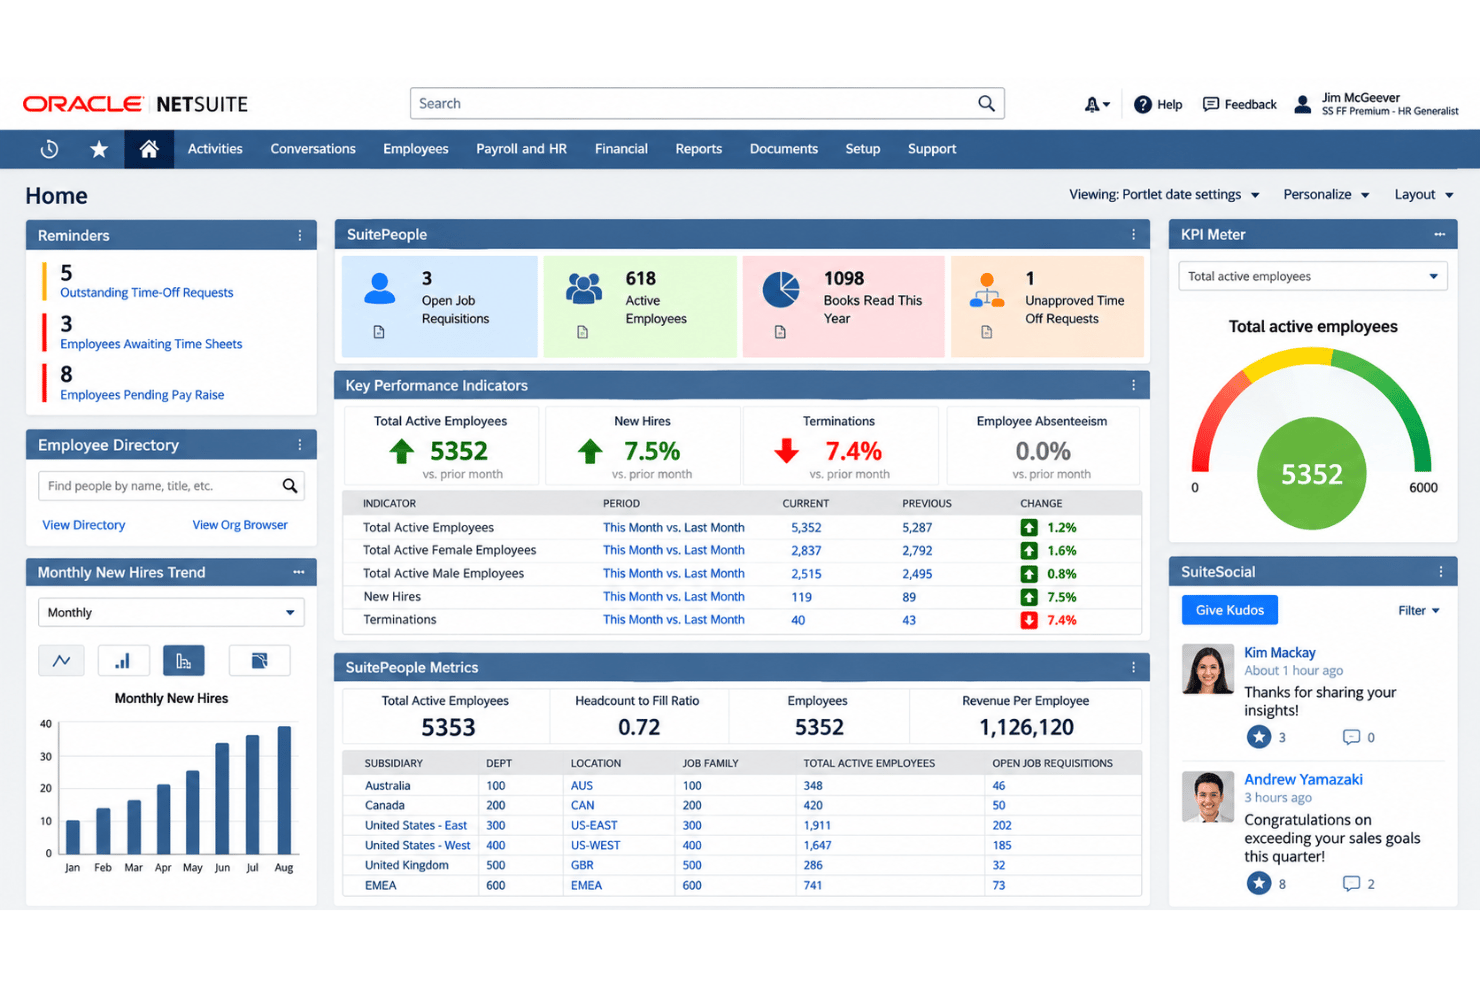
Task: Switch the trend chart to line chart view
Action: pos(61,661)
